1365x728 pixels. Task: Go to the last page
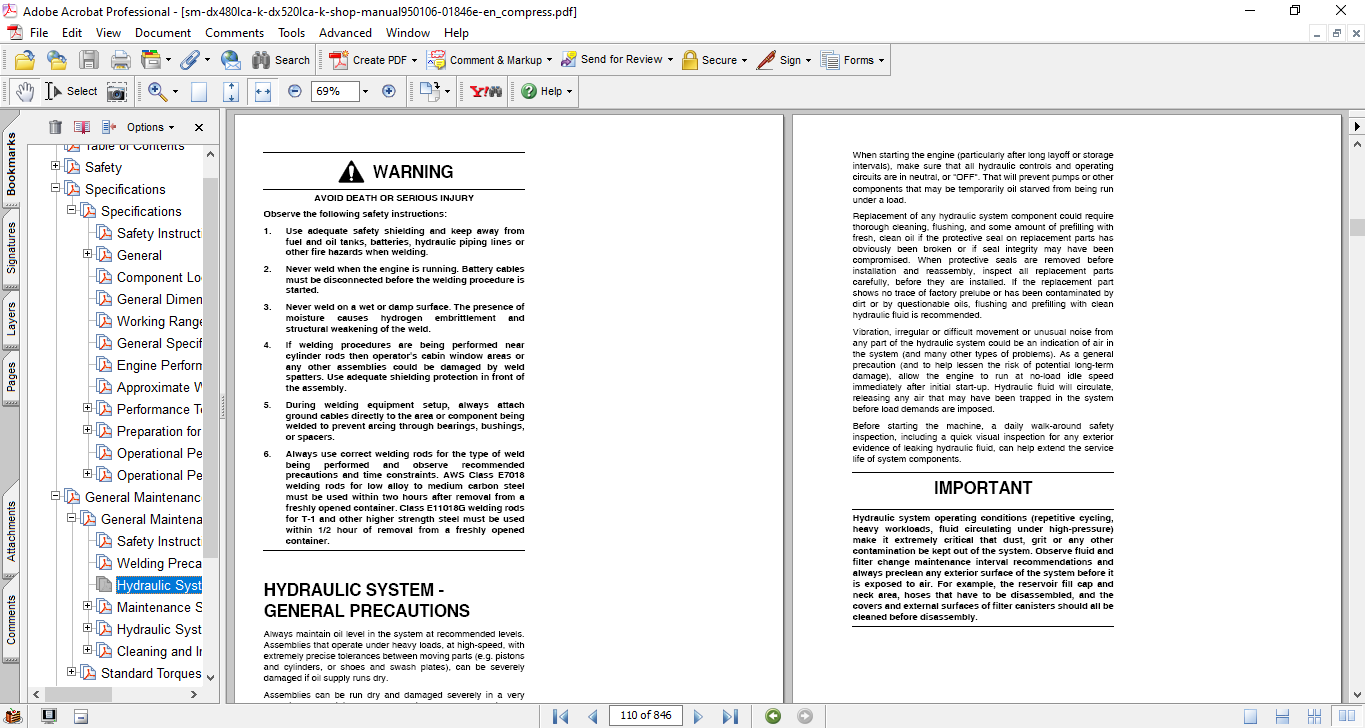pos(730,716)
